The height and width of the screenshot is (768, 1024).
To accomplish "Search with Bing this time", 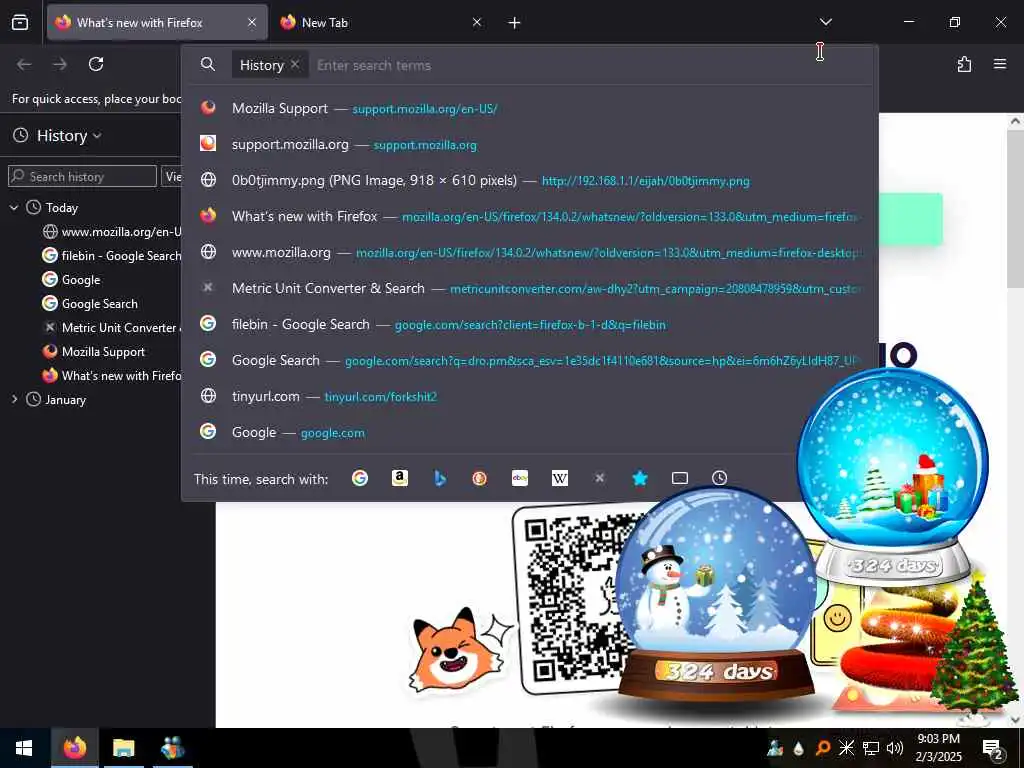I will point(440,479).
